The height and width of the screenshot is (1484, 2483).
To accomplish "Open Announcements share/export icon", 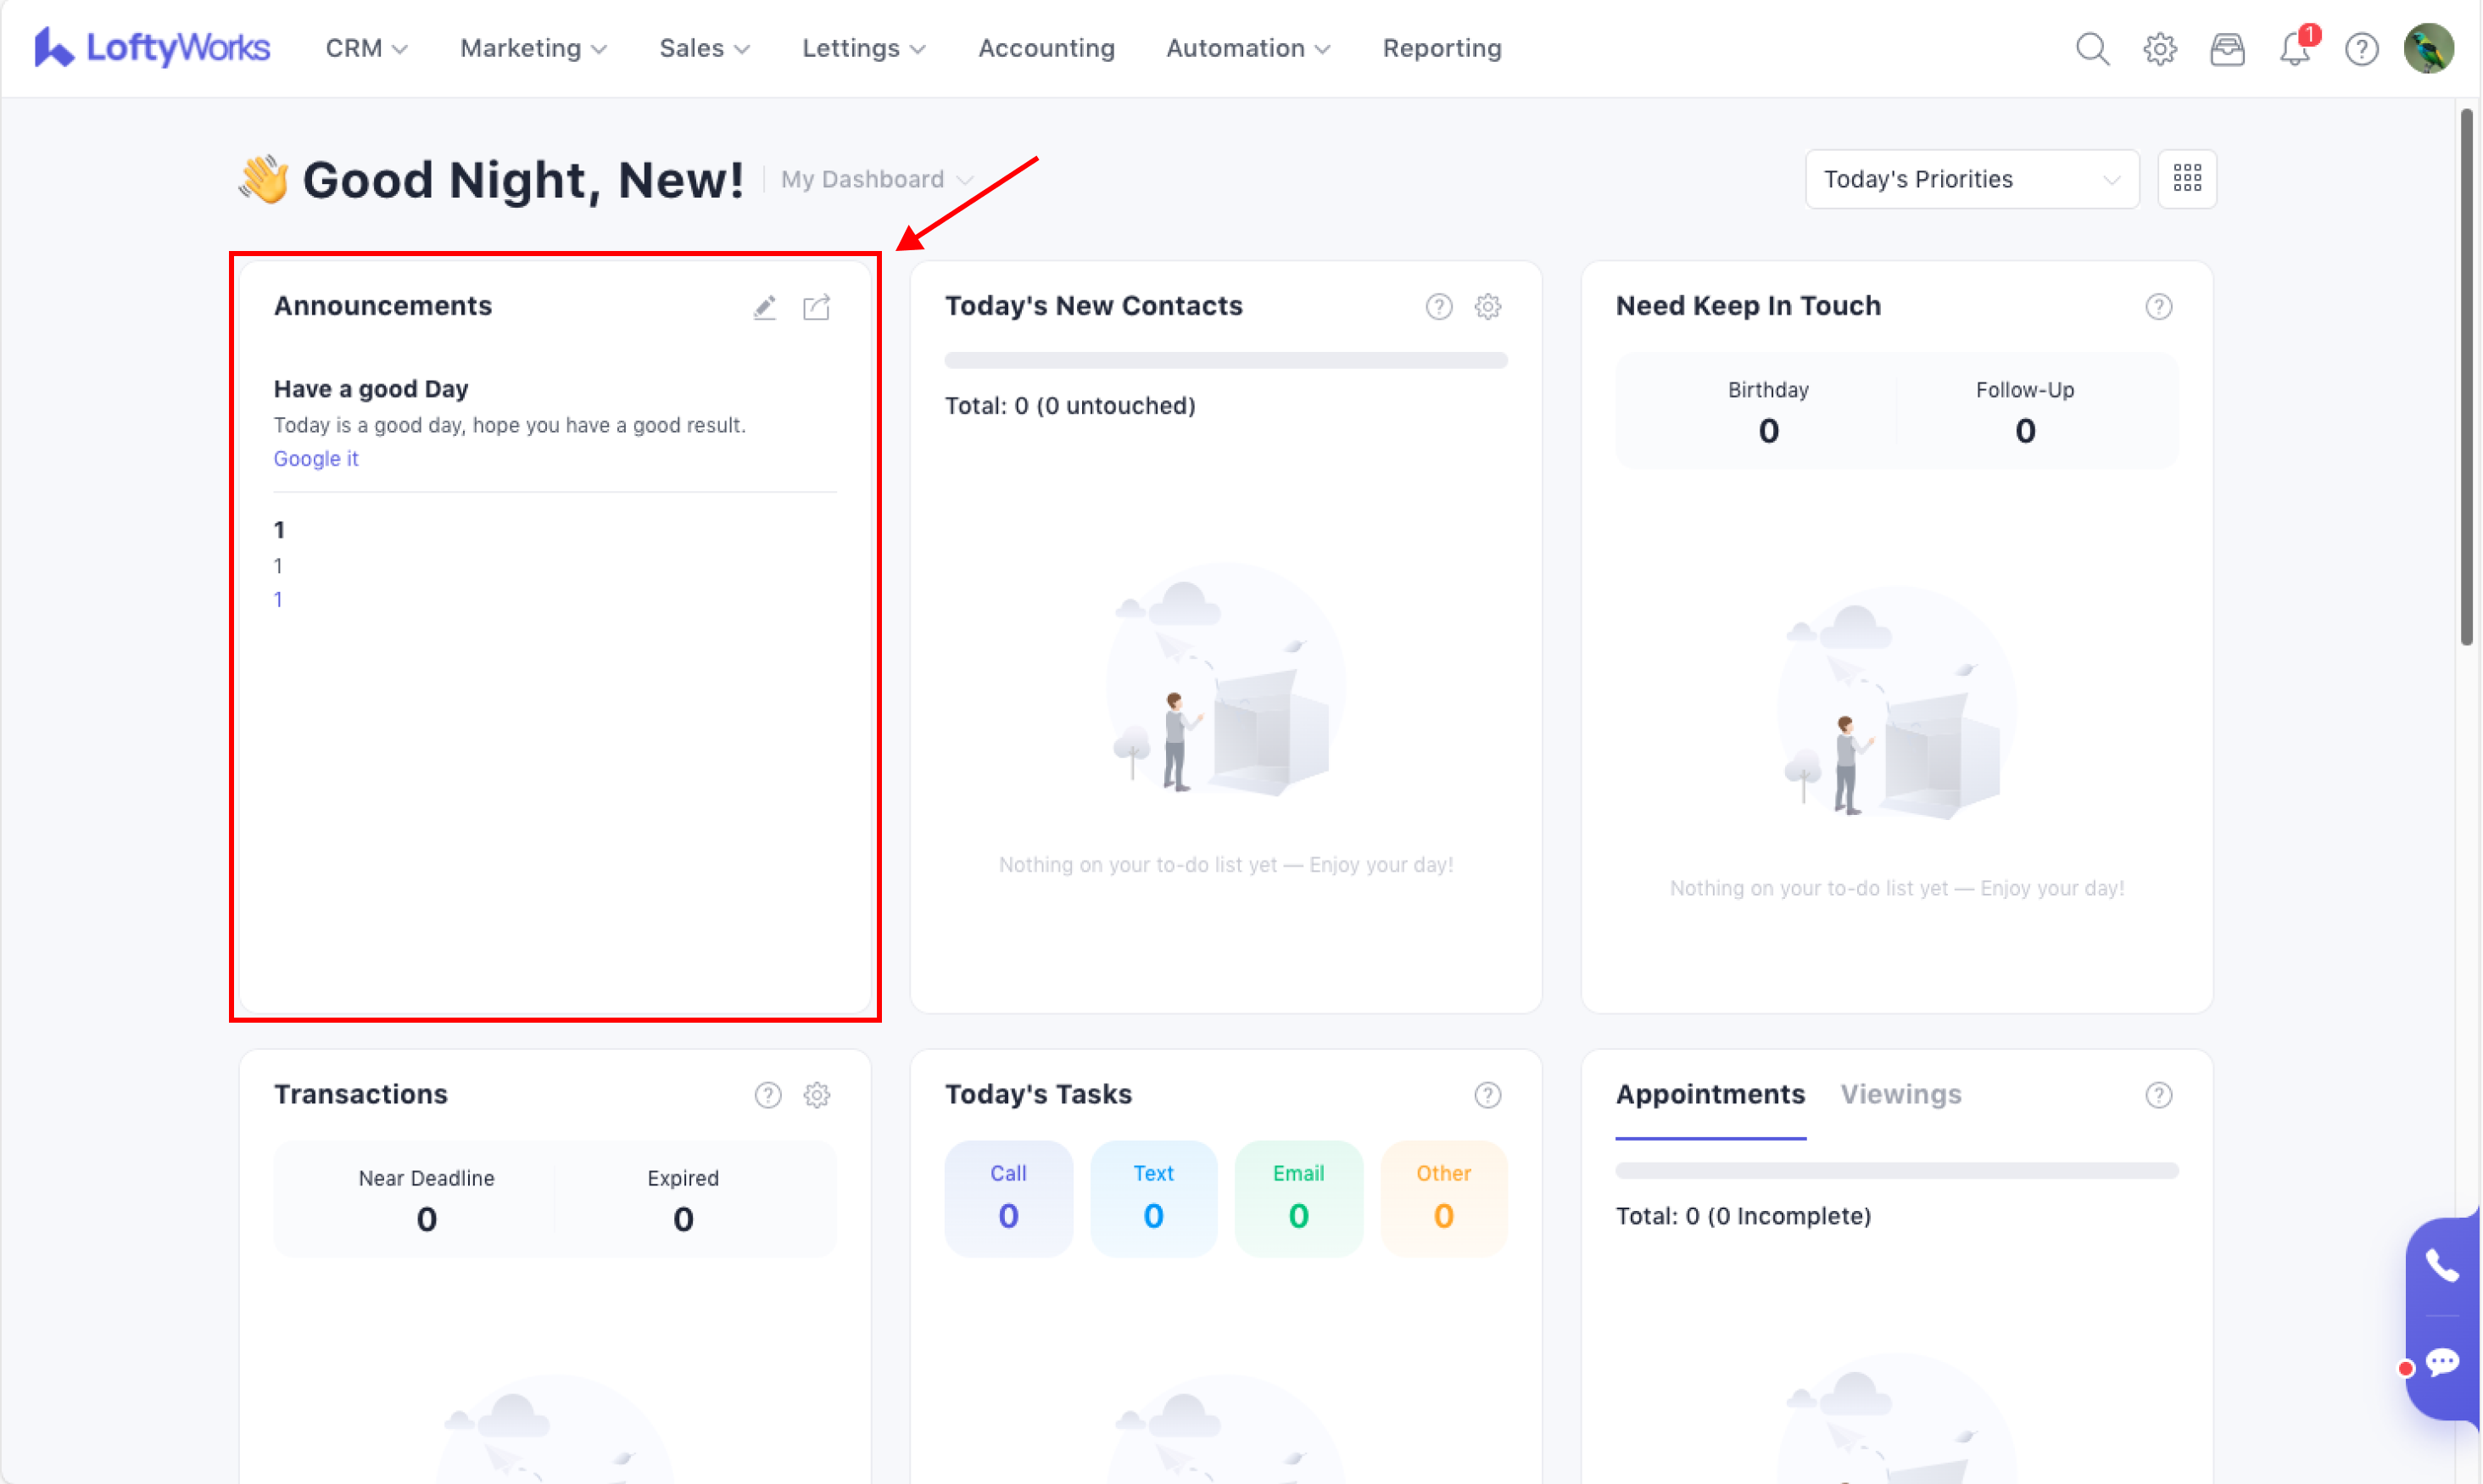I will (x=816, y=307).
